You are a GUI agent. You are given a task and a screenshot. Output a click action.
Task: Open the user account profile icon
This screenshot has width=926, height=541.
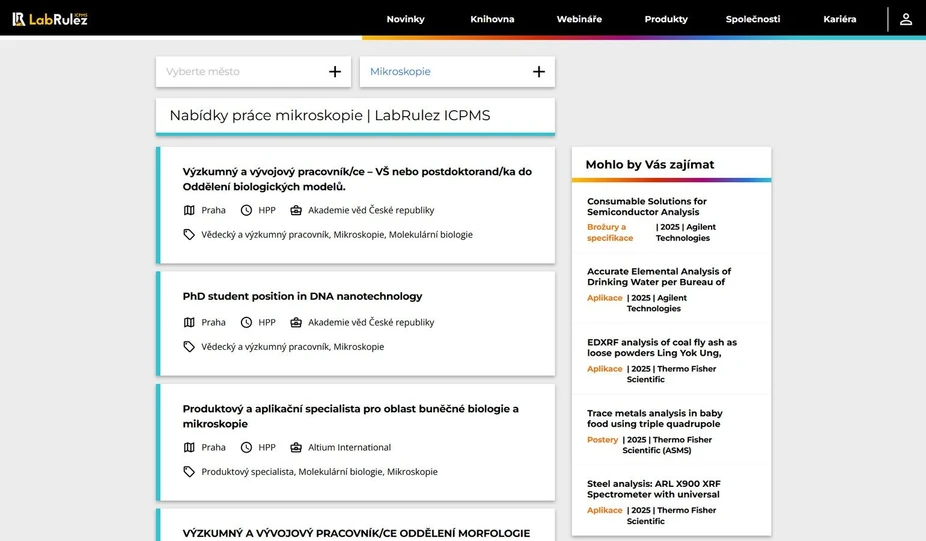pyautogui.click(x=905, y=19)
